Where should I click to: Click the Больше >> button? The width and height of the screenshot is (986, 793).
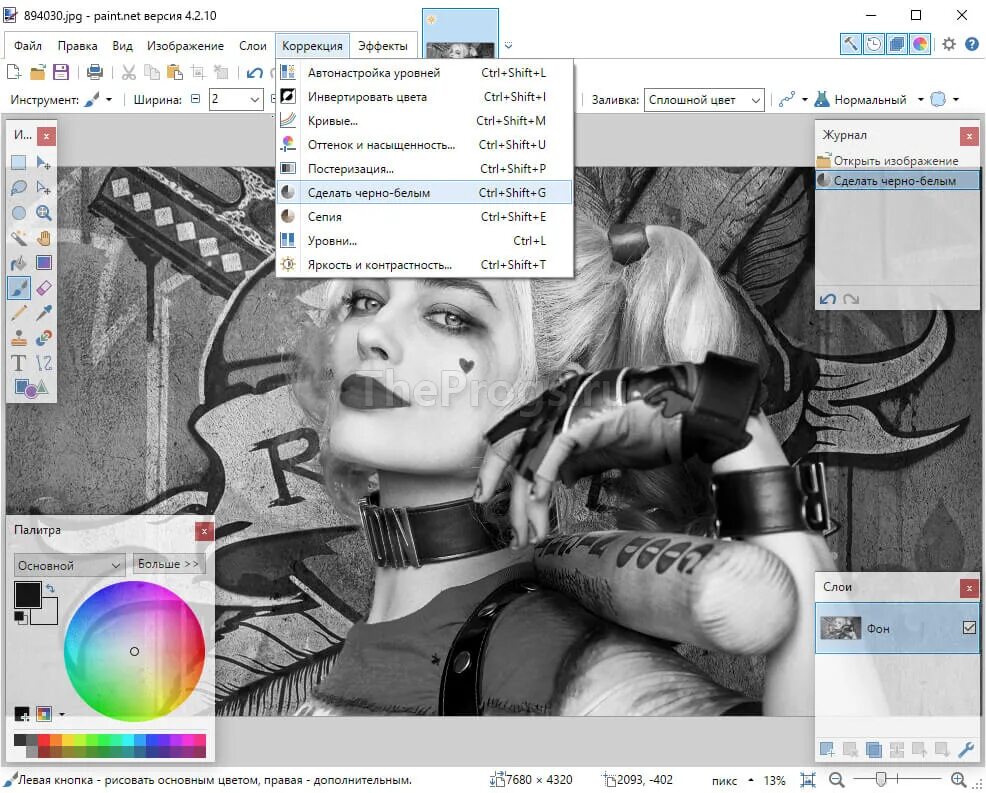pyautogui.click(x=169, y=564)
